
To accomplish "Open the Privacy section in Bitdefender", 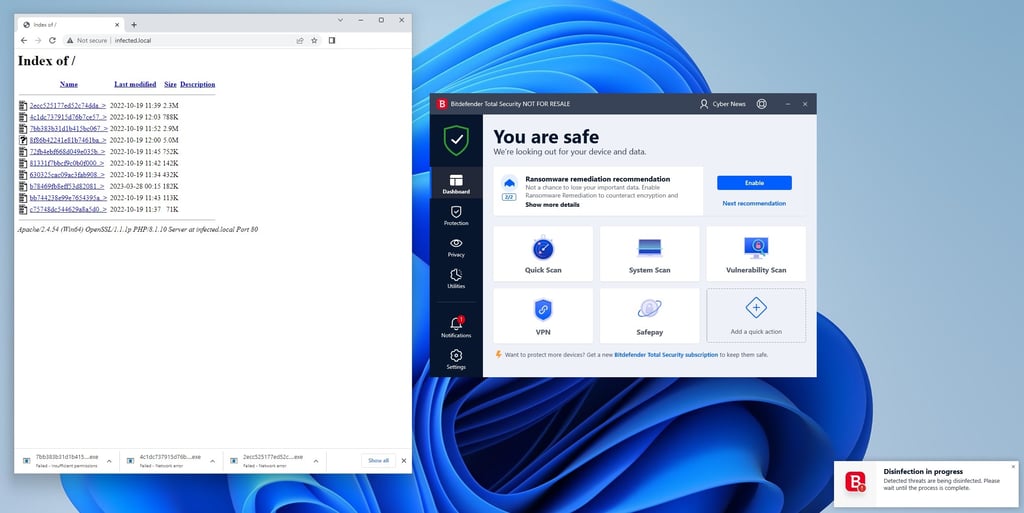I will (456, 247).
